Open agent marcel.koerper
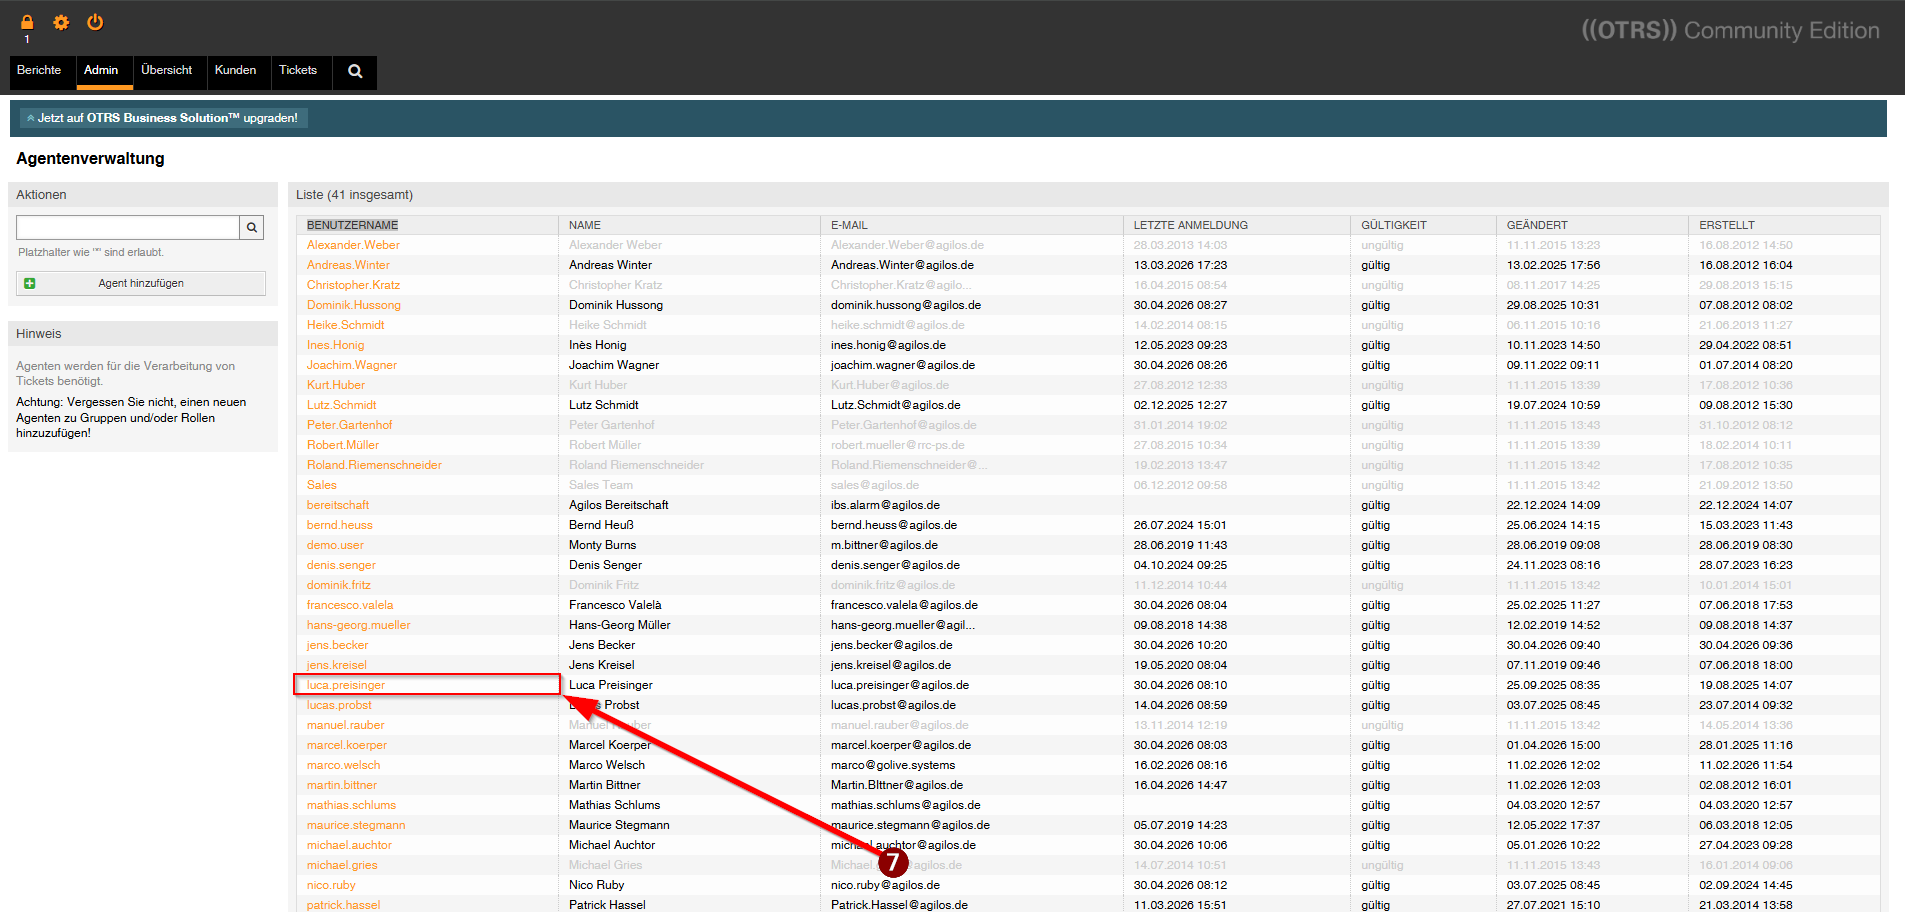Viewport: 1905px width, 912px height. (x=346, y=745)
